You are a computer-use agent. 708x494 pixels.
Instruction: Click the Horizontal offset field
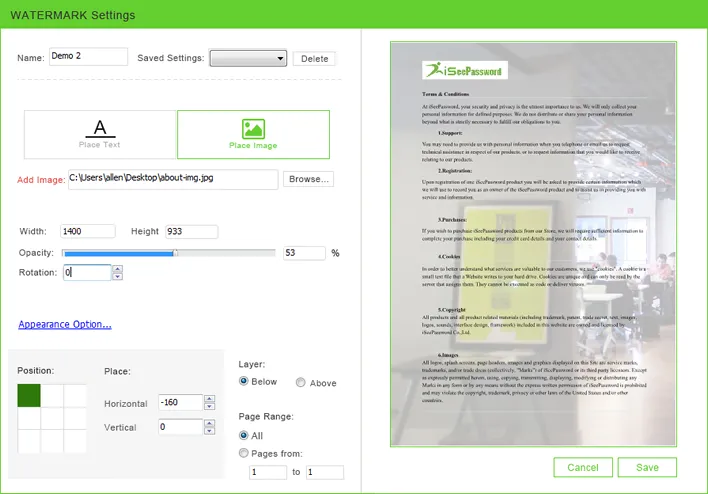(x=181, y=402)
